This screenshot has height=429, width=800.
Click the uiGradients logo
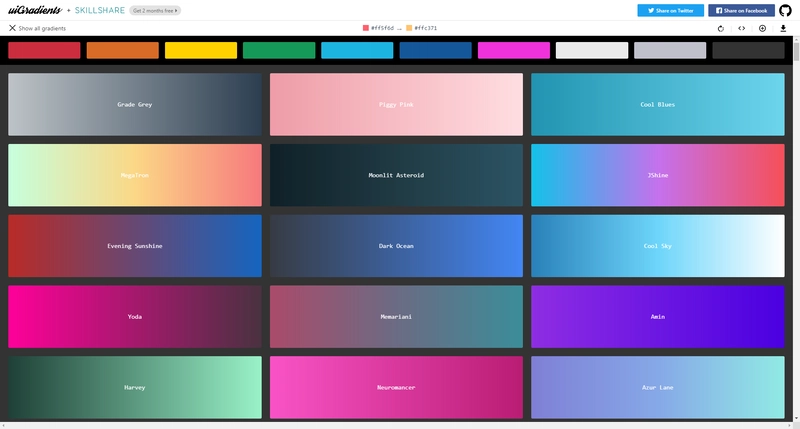tap(35, 10)
